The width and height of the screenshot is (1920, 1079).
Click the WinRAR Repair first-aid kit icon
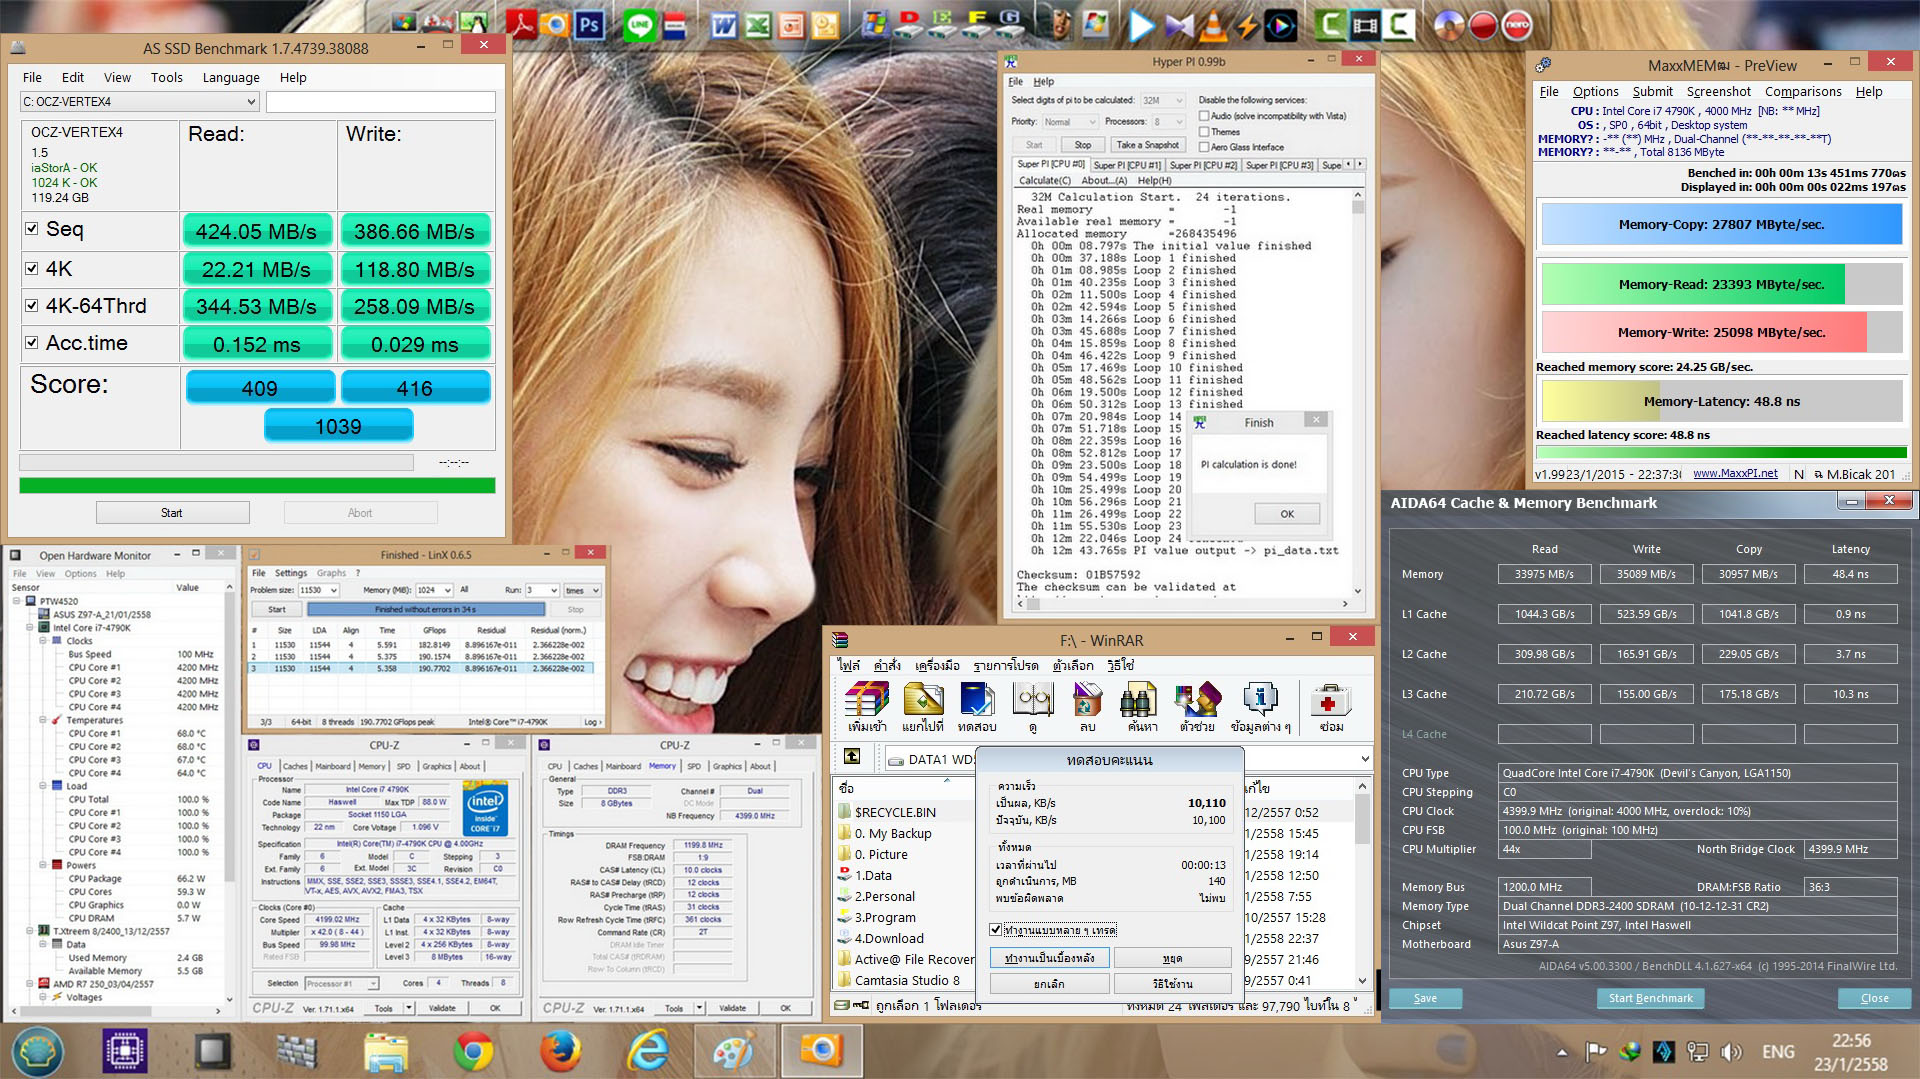point(1330,701)
